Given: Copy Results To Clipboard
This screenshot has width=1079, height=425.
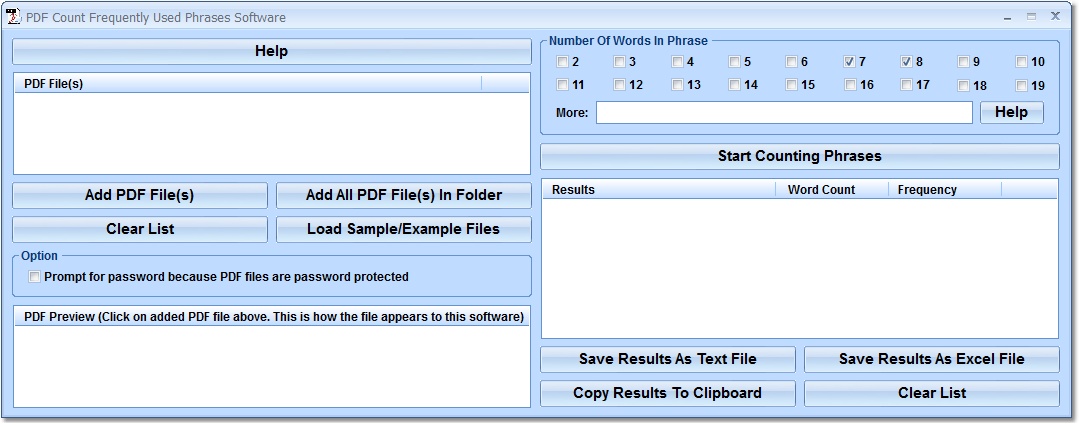Looking at the screenshot, I should [667, 393].
